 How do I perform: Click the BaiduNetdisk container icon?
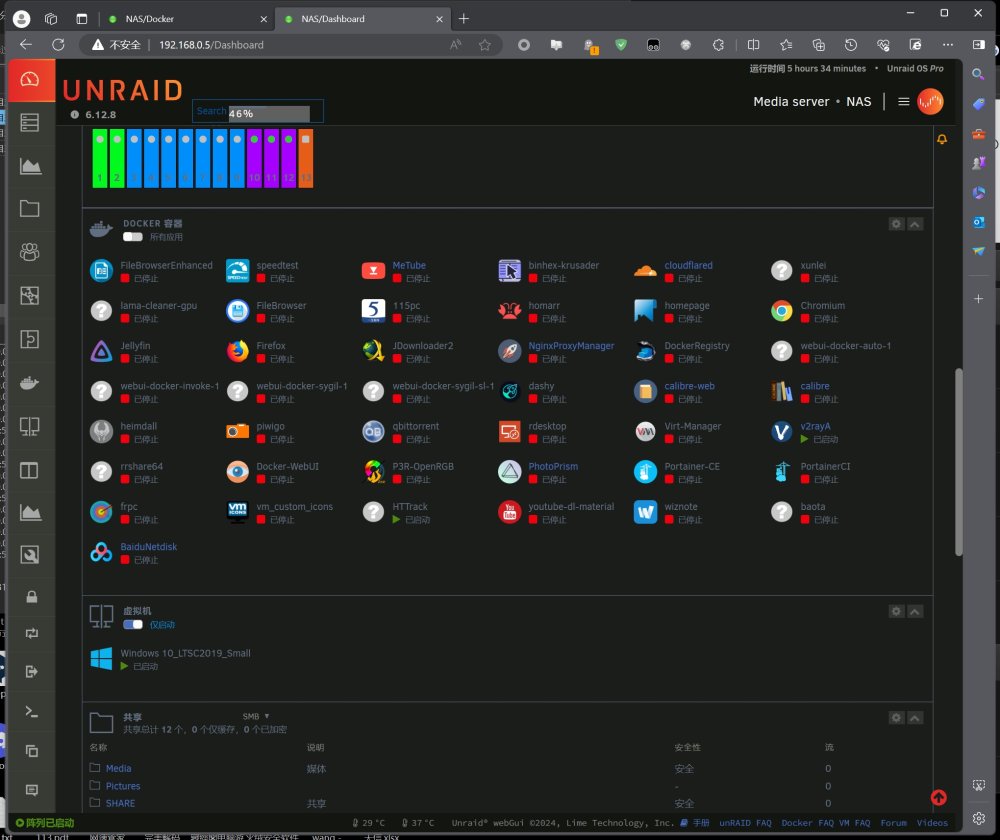(x=101, y=552)
